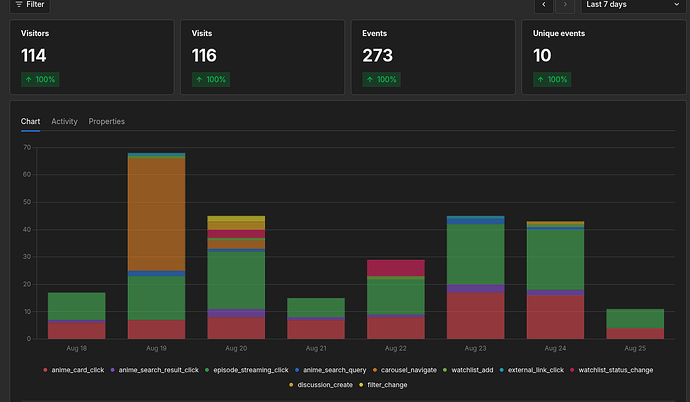Click filter_change legend entry
The width and height of the screenshot is (690, 402).
383,385
